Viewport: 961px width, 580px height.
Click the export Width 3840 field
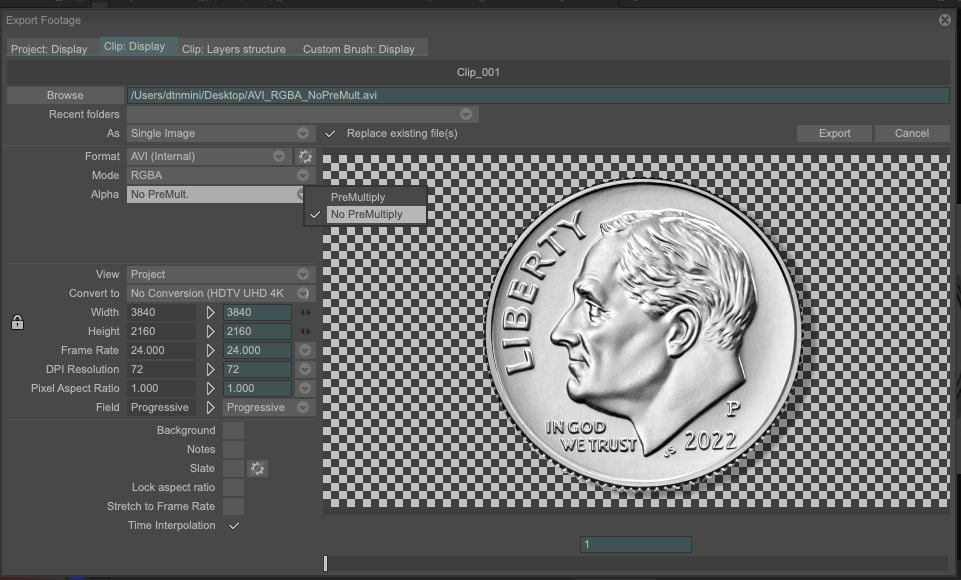point(257,313)
